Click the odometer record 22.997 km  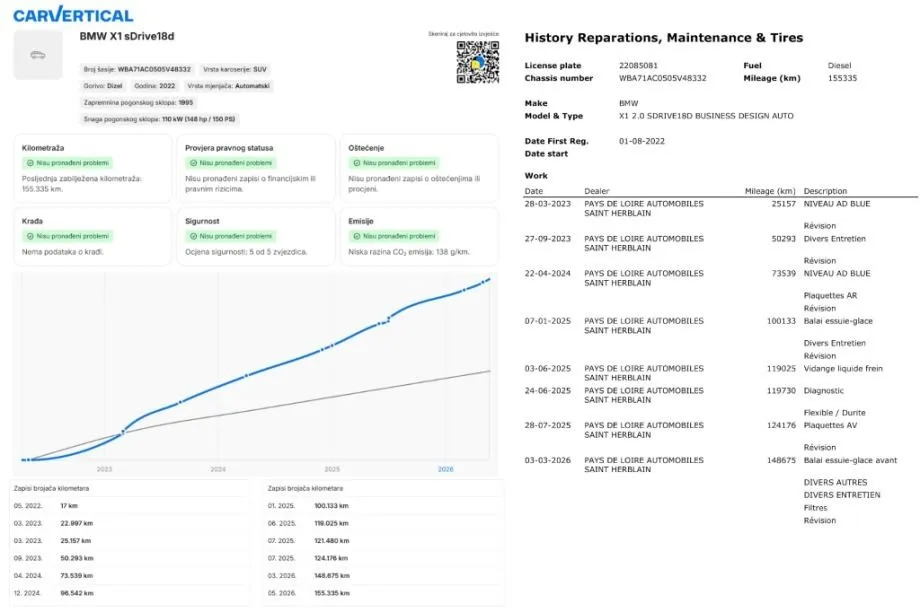(76, 523)
